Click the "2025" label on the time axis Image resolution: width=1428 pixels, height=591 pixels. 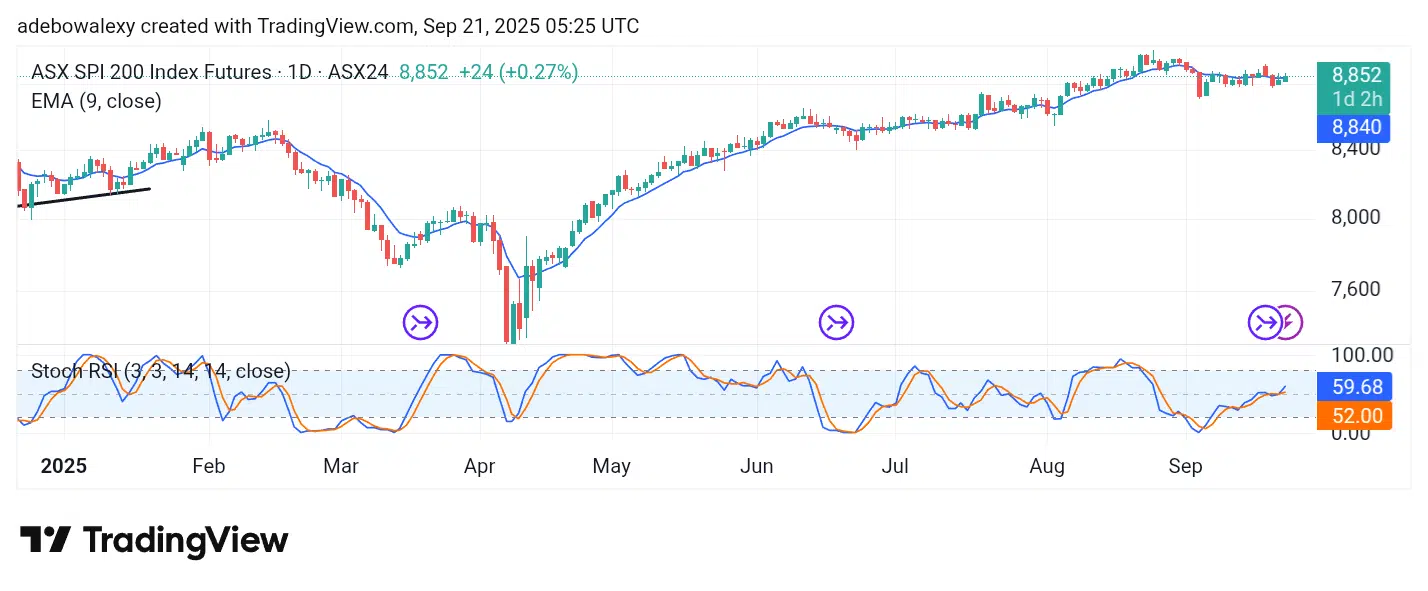(62, 466)
